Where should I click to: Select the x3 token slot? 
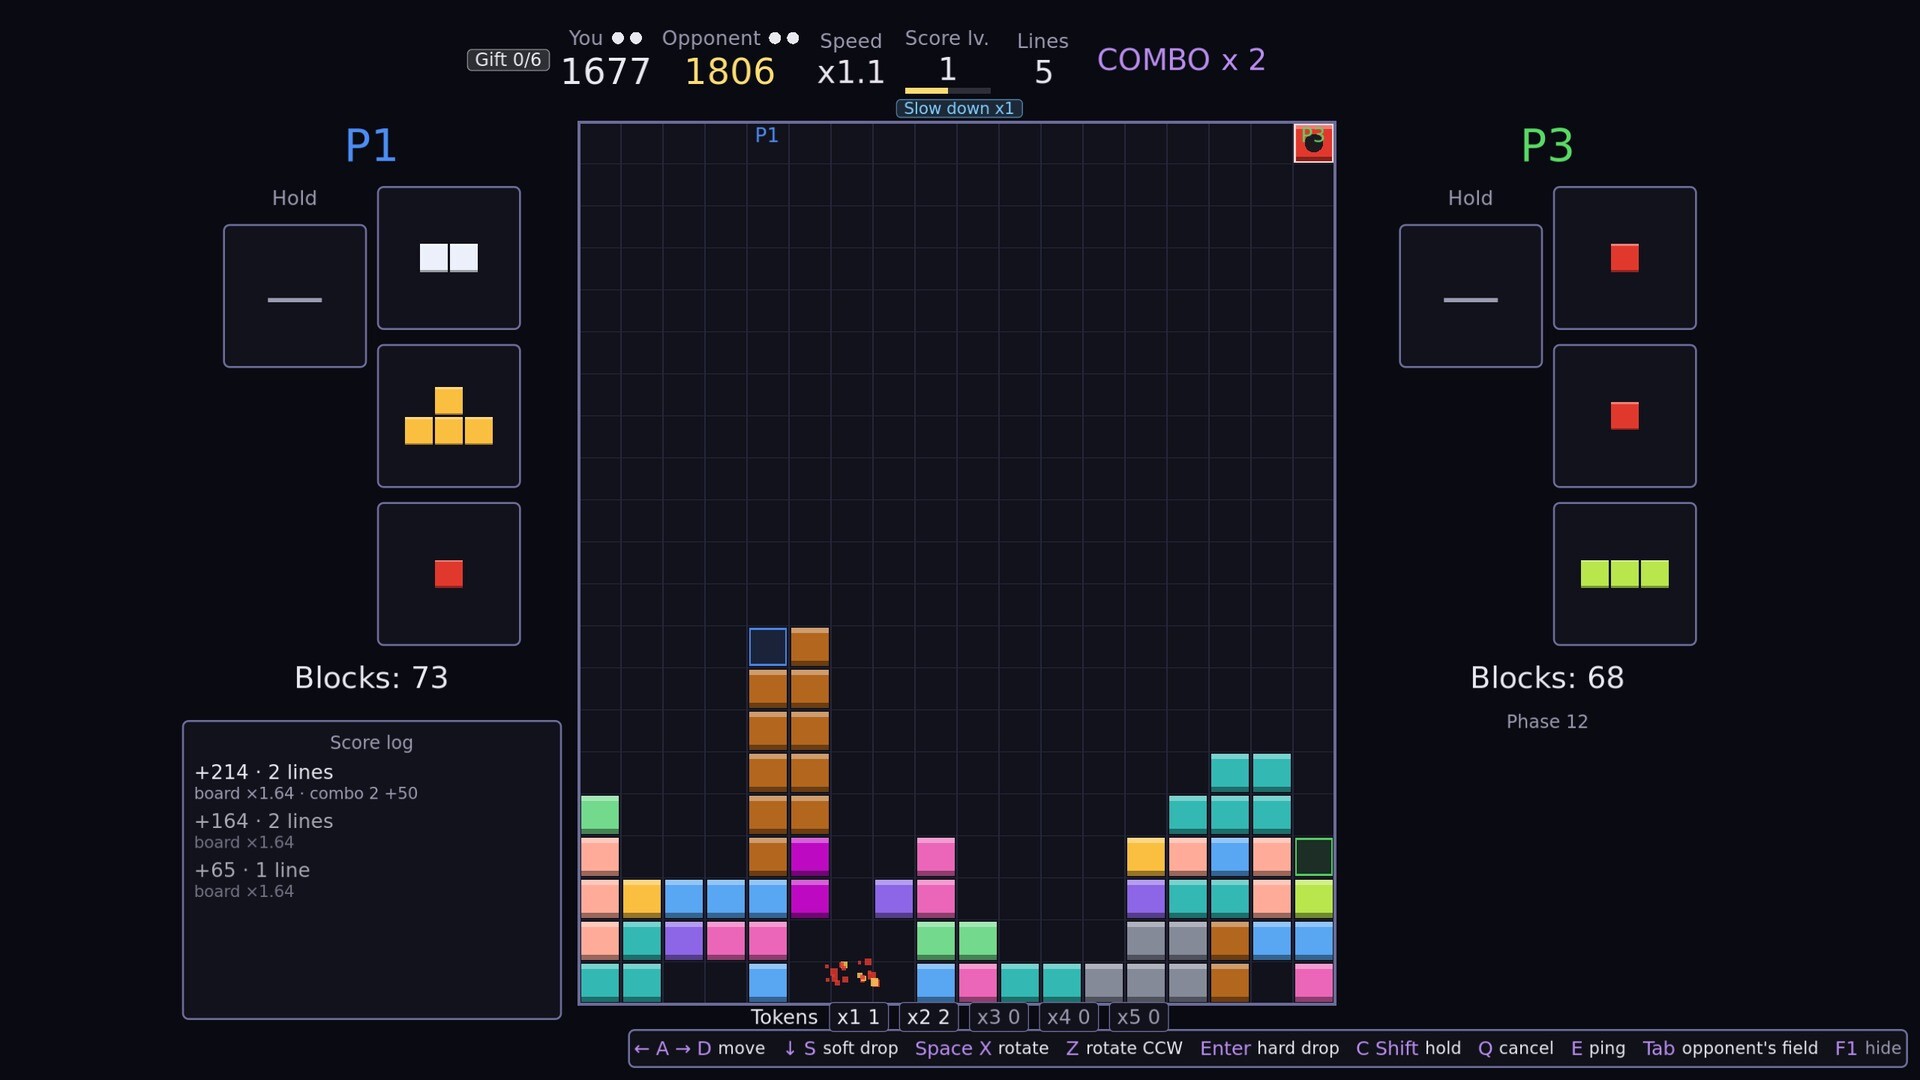[x=998, y=1017]
